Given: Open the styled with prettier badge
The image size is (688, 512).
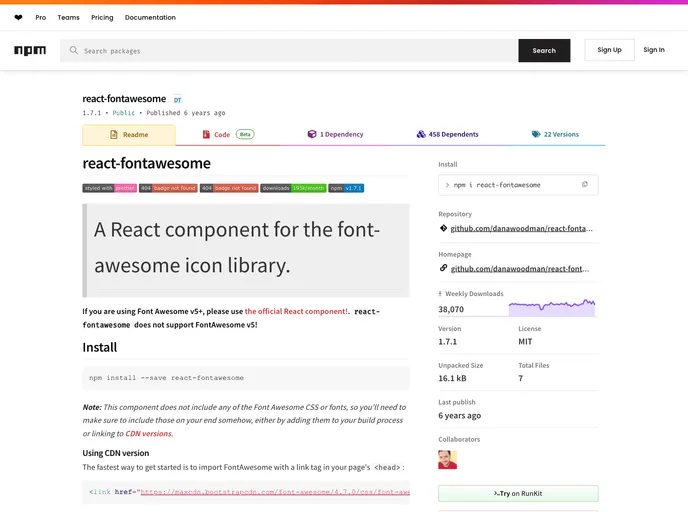Looking at the screenshot, I should (x=110, y=188).
